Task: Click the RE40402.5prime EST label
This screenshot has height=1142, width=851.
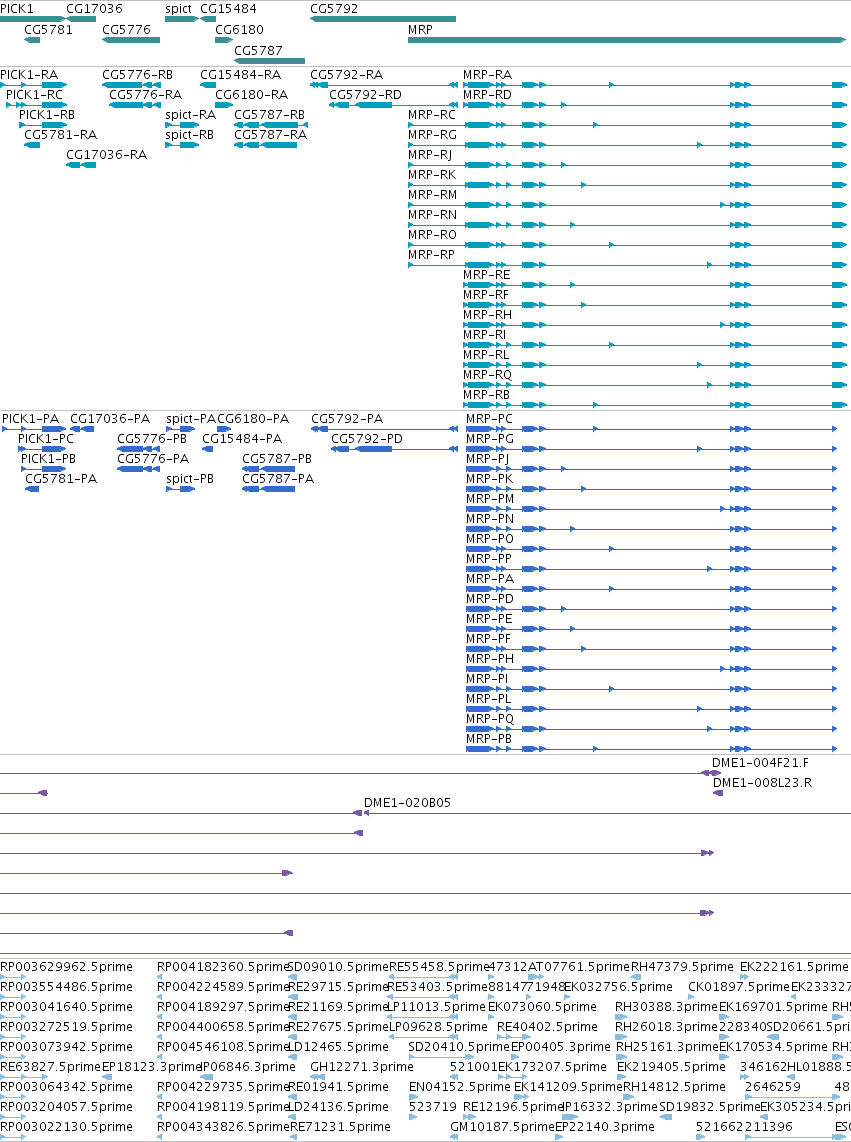Action: pos(547,1027)
